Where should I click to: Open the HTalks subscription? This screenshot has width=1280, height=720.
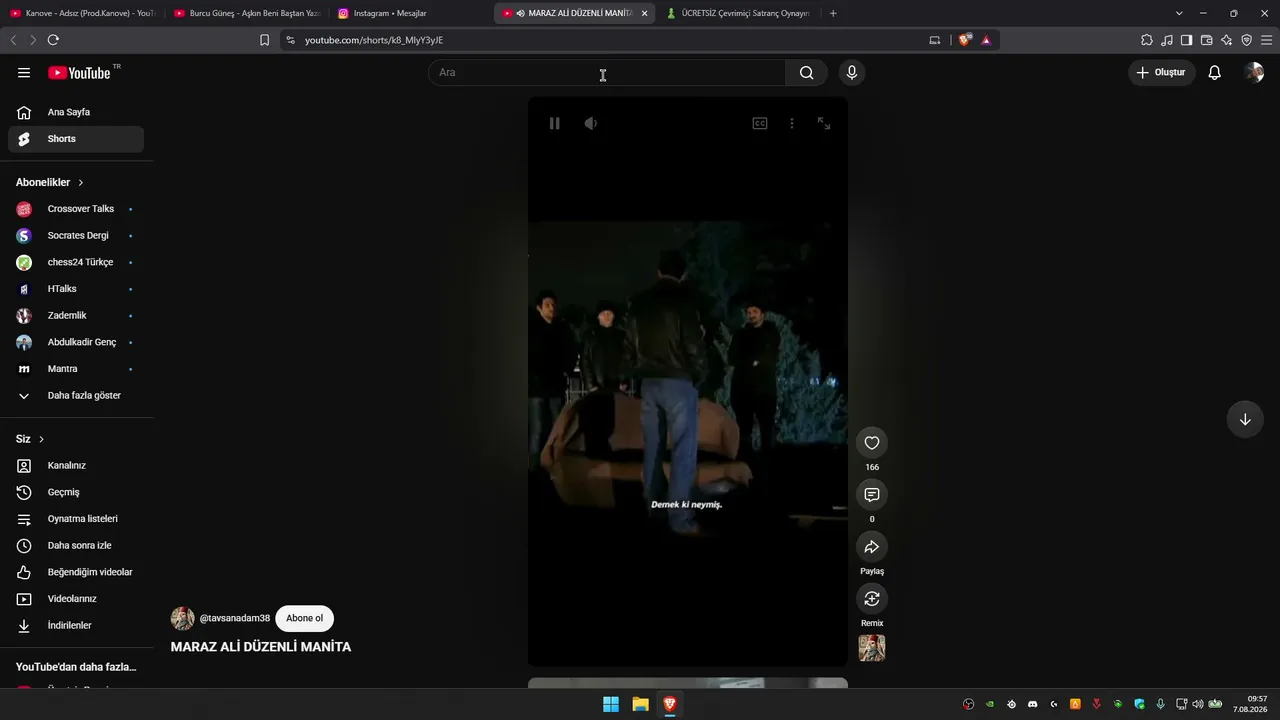coord(76,289)
